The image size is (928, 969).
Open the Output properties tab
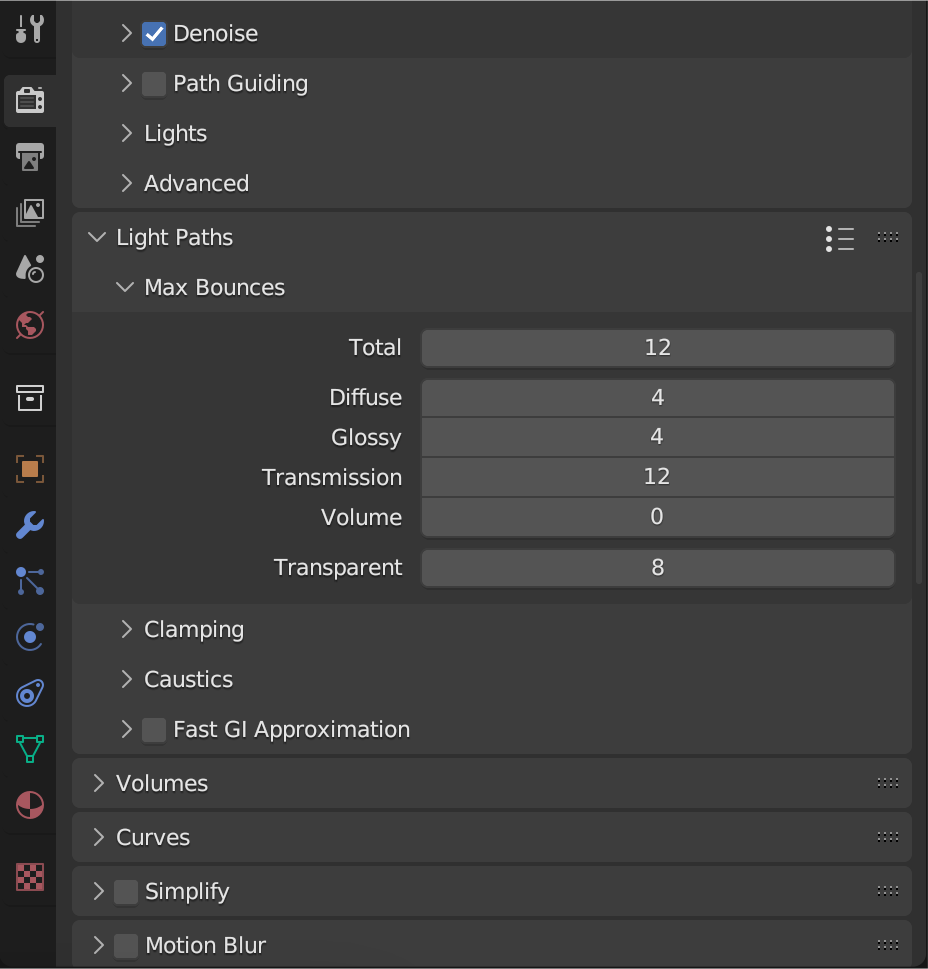point(29,157)
